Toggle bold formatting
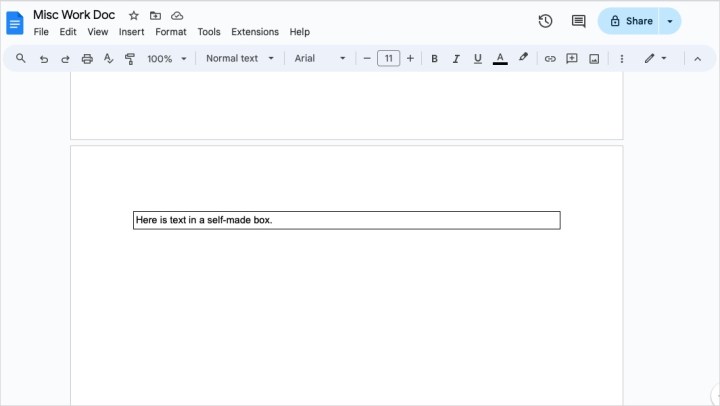Viewport: 720px width, 406px height. (434, 59)
